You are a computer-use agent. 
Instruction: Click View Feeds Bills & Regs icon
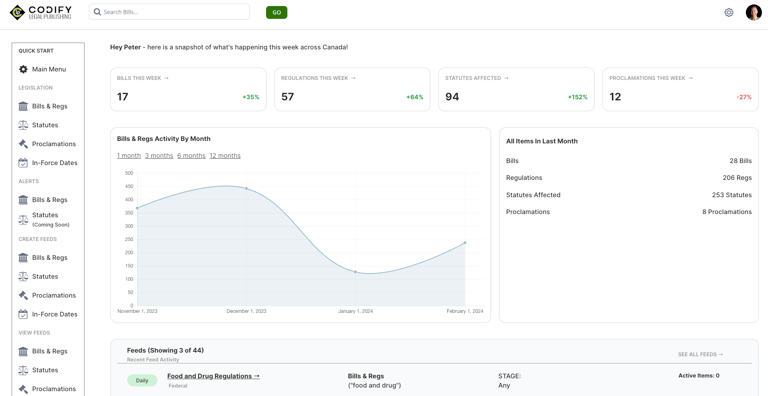23,351
